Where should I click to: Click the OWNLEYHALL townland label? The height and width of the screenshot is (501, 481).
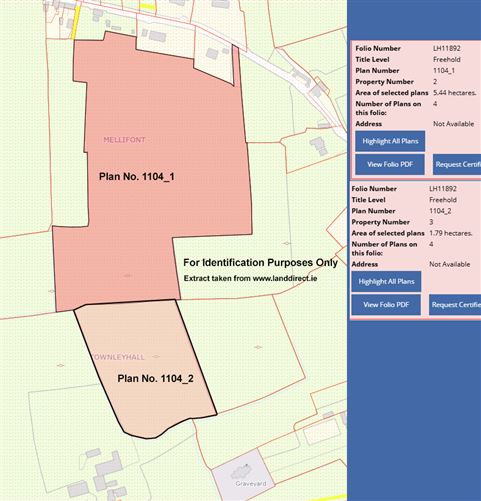[120, 357]
